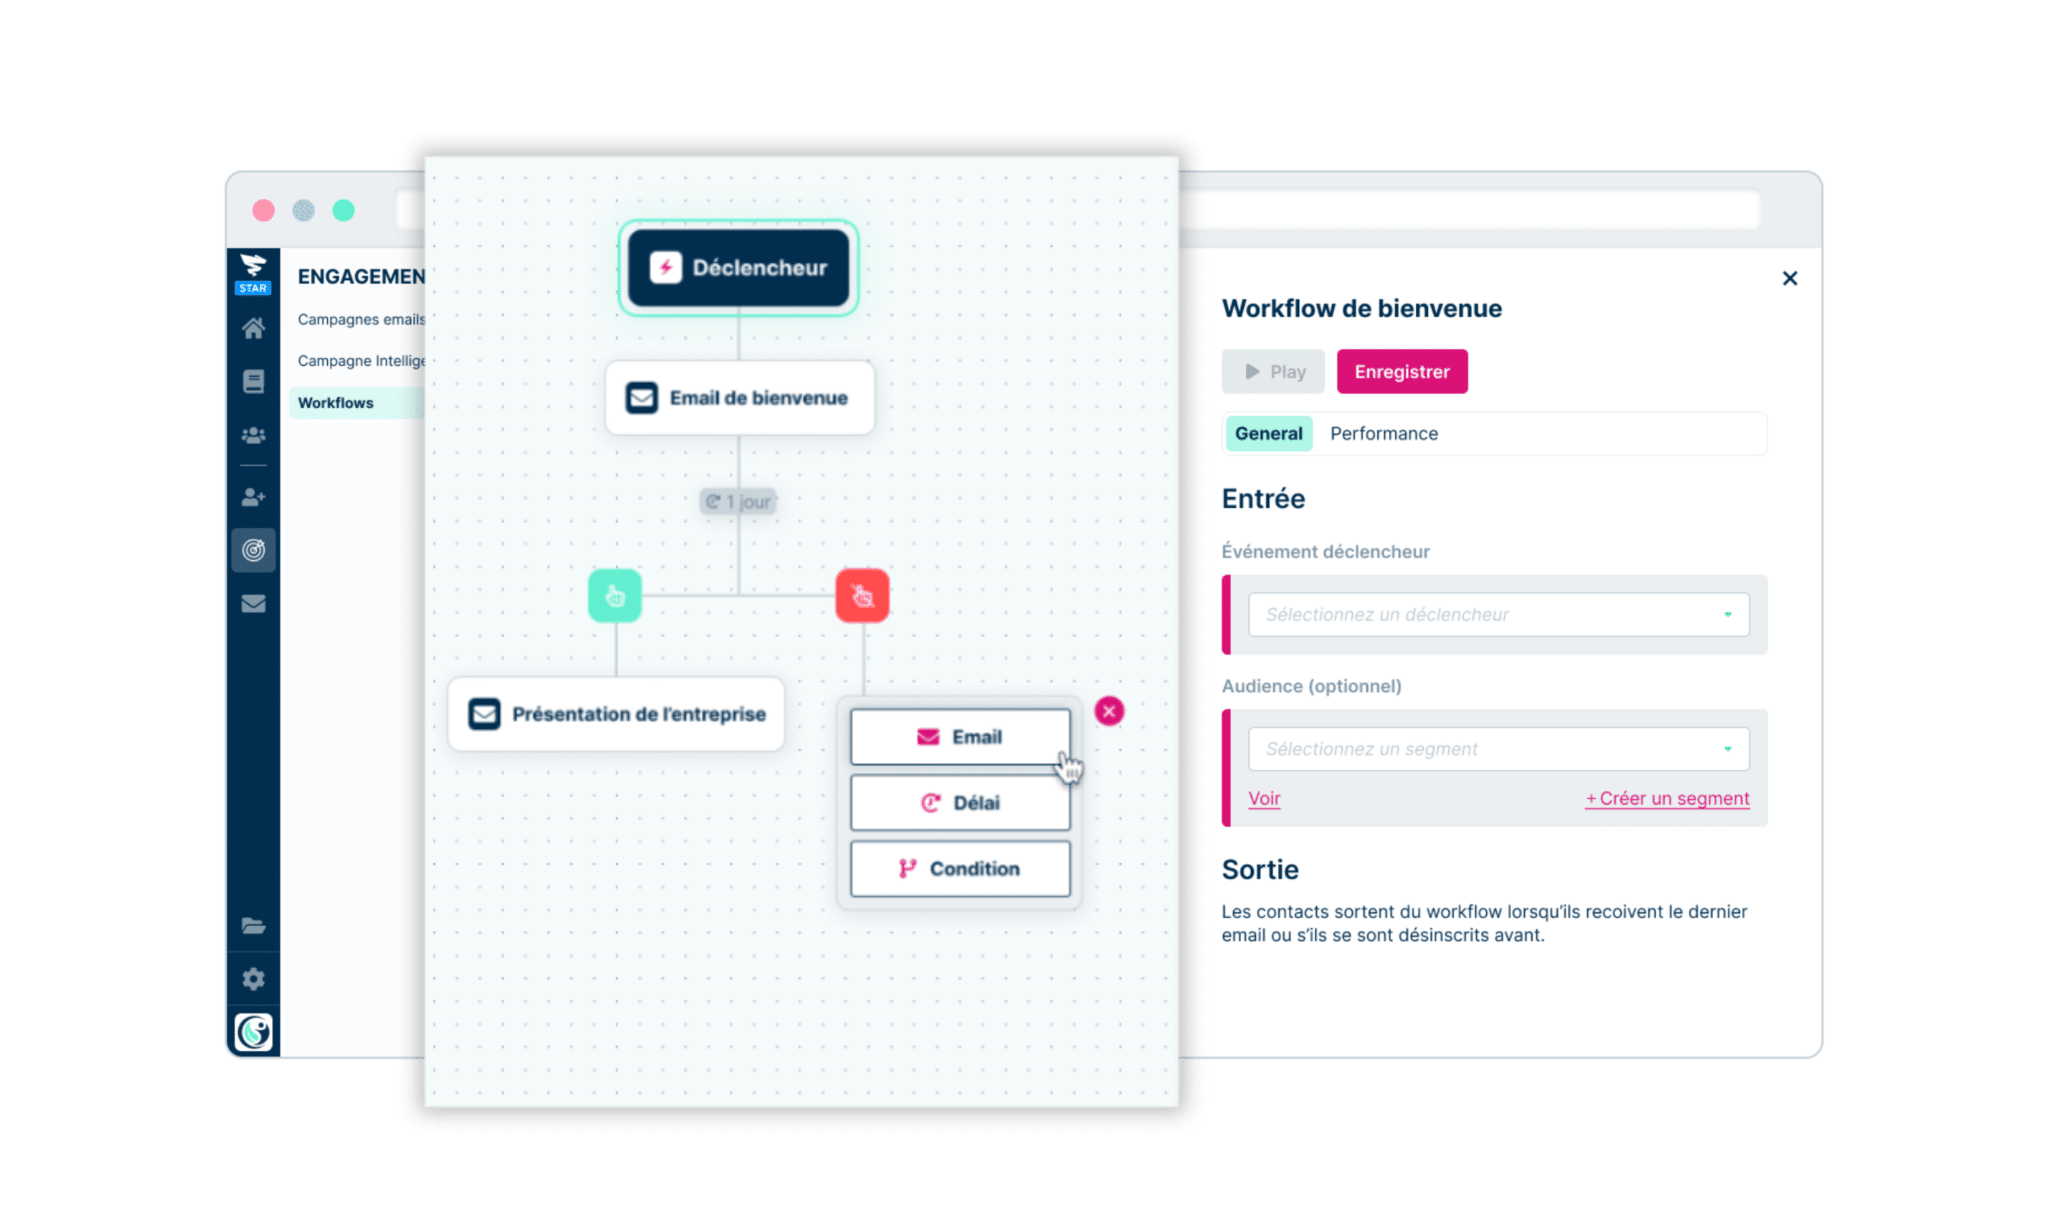The height and width of the screenshot is (1229, 2048).
Task: Click the 1 jour delay indicator
Action: 737,502
